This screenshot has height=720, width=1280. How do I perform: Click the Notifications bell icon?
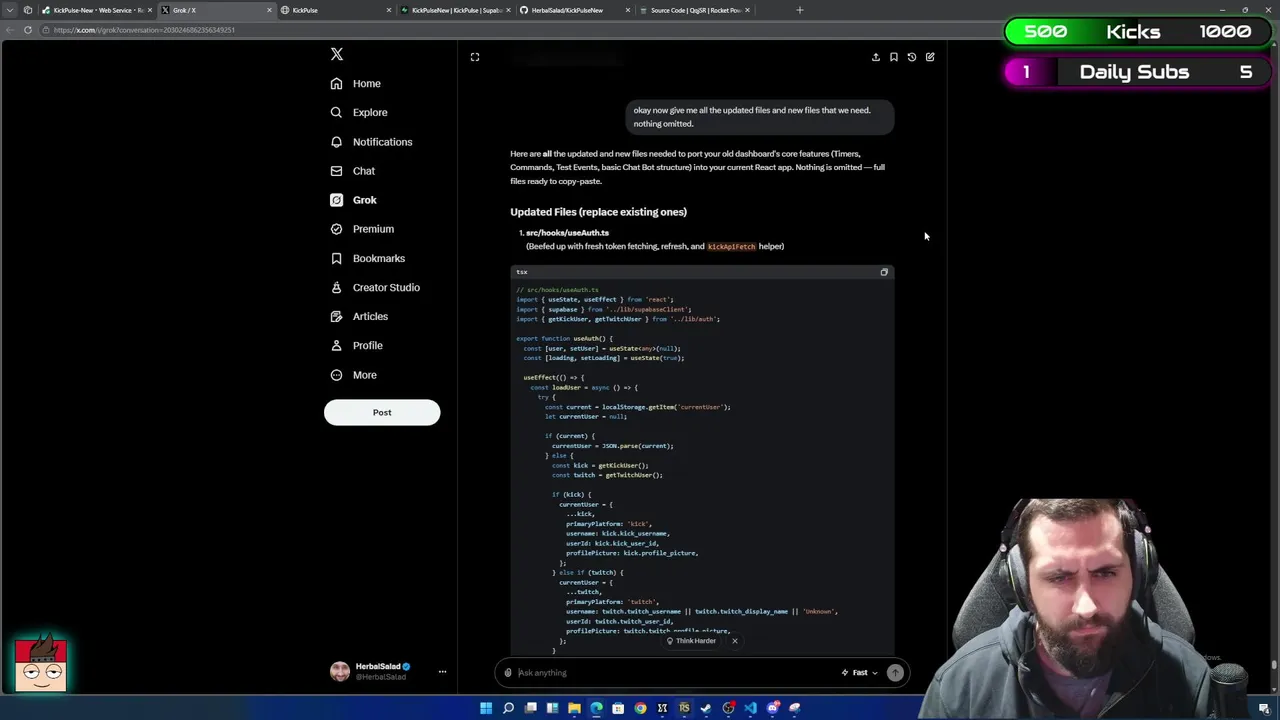337,142
